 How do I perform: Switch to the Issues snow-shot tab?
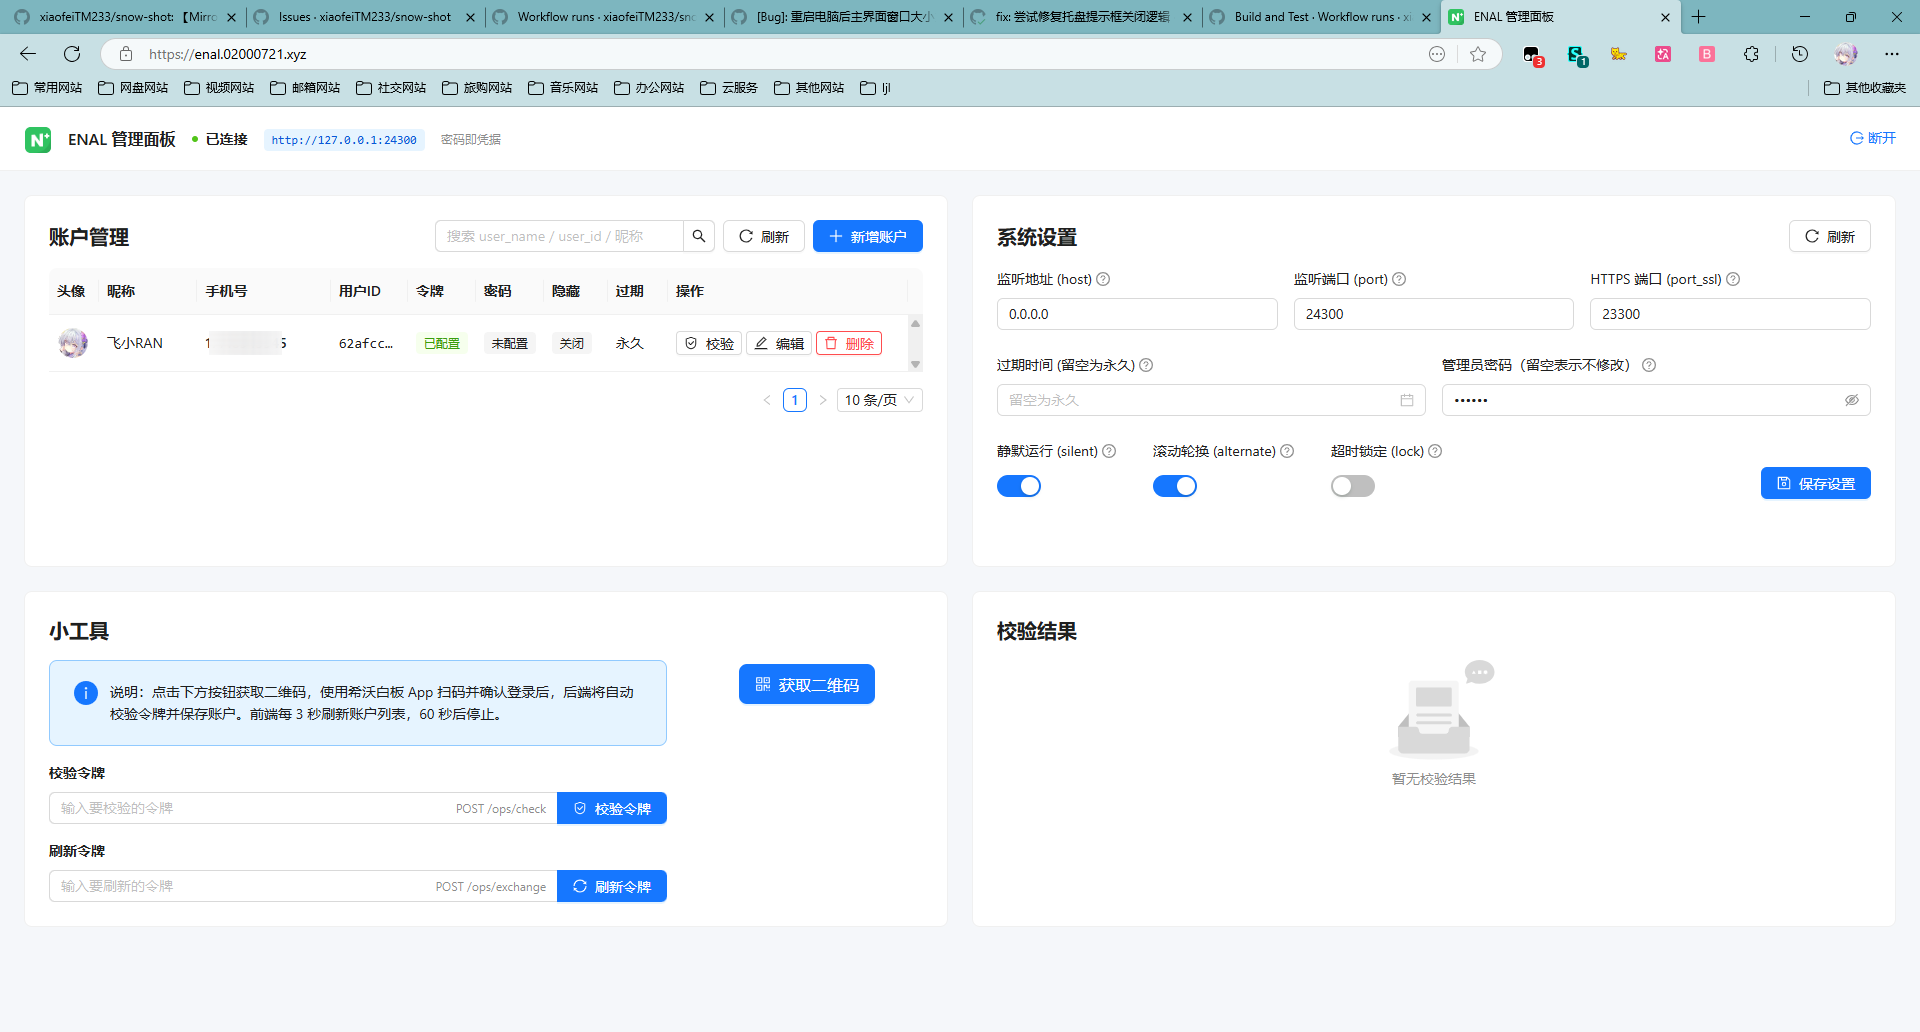(x=365, y=17)
